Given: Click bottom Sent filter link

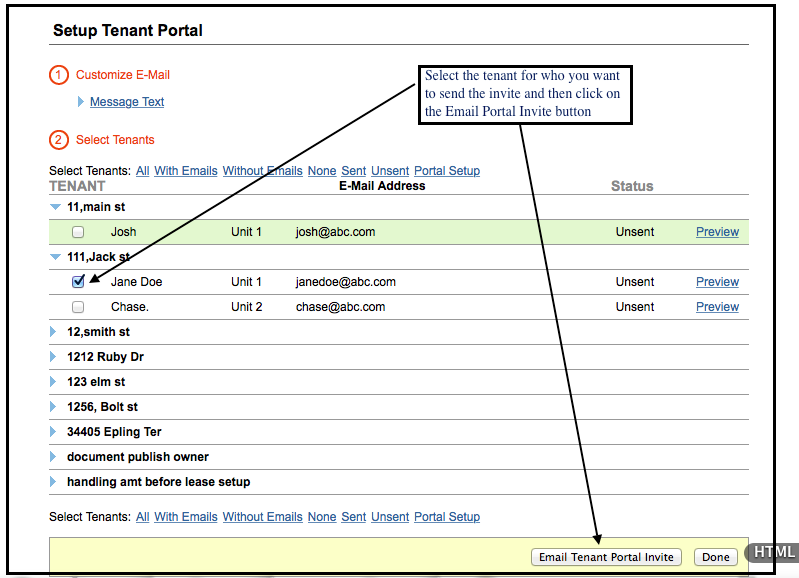Looking at the screenshot, I should tap(354, 517).
